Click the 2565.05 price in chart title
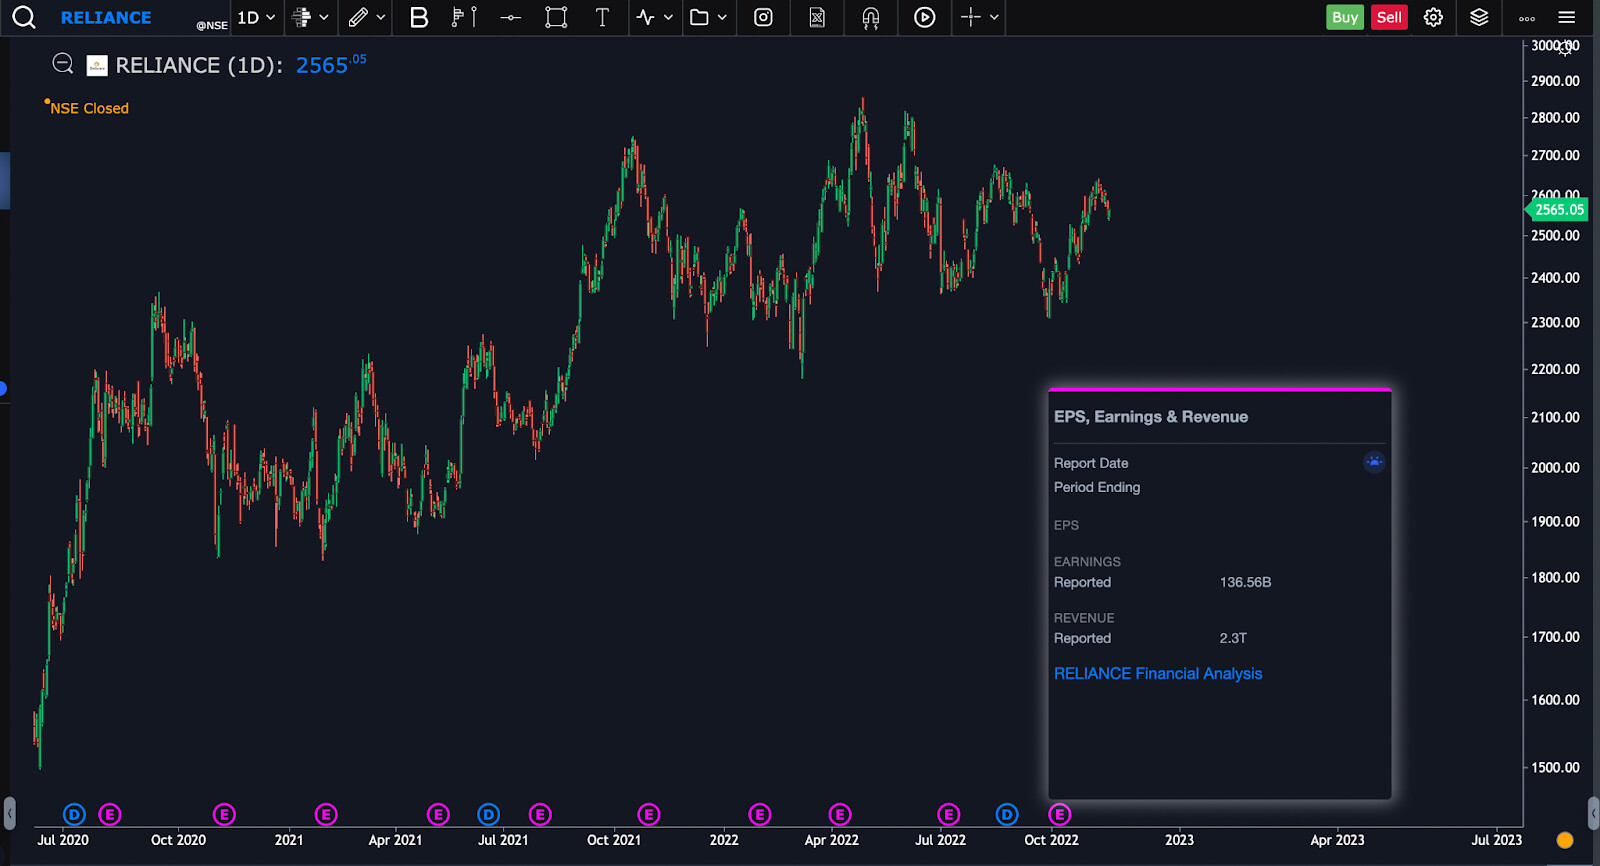Viewport: 1600px width, 866px height. 331,65
